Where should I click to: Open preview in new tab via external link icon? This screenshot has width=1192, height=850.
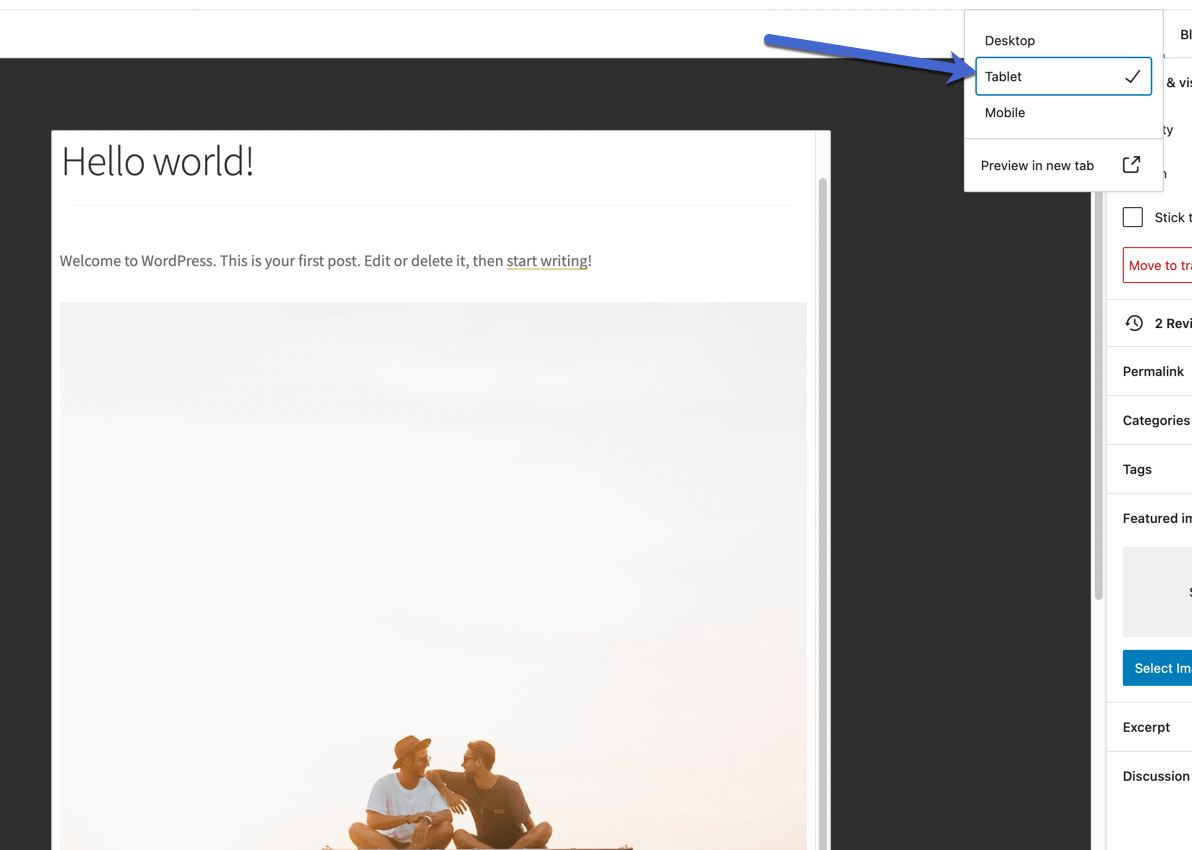[x=1131, y=164]
